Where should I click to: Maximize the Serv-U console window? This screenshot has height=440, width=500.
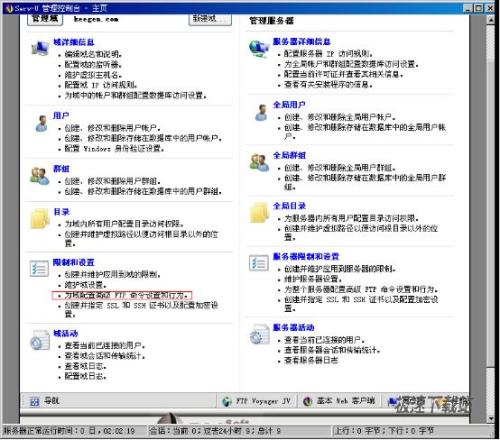point(478,8)
